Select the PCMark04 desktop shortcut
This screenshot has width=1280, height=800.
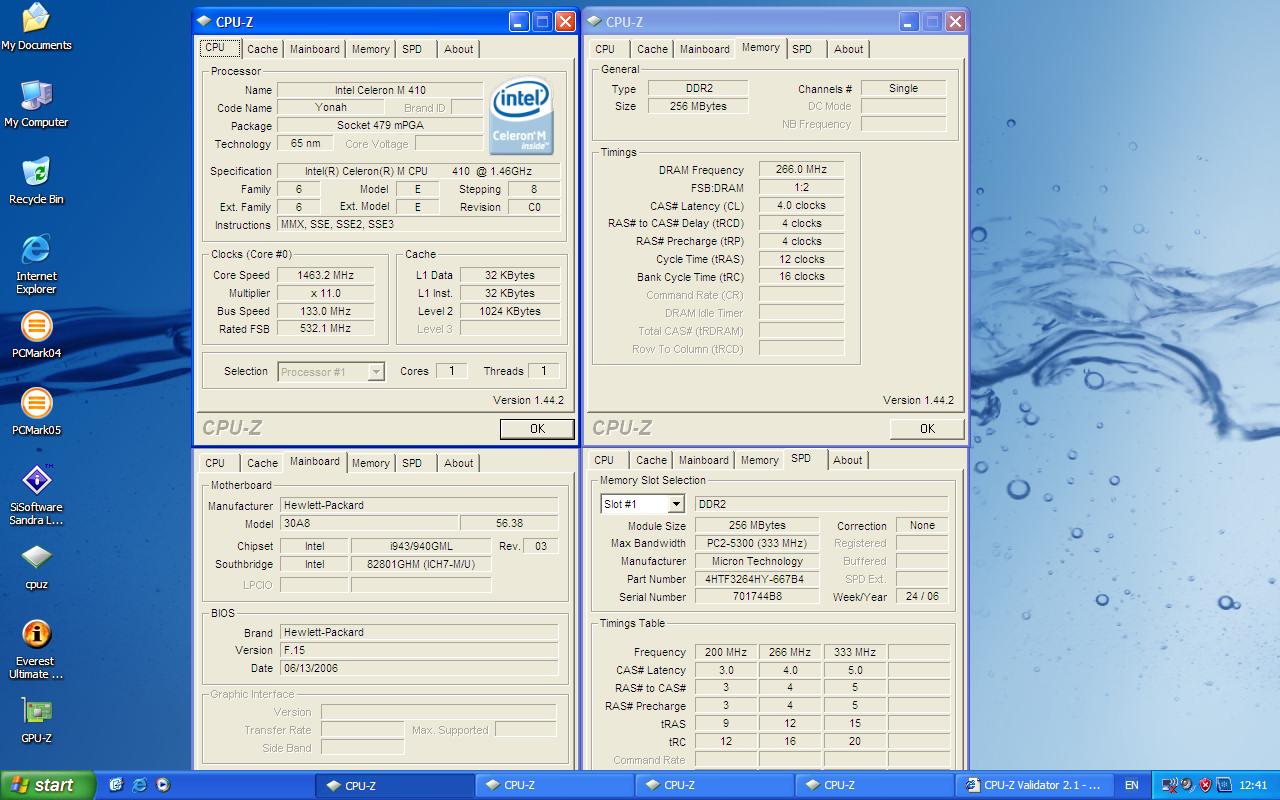pos(36,335)
